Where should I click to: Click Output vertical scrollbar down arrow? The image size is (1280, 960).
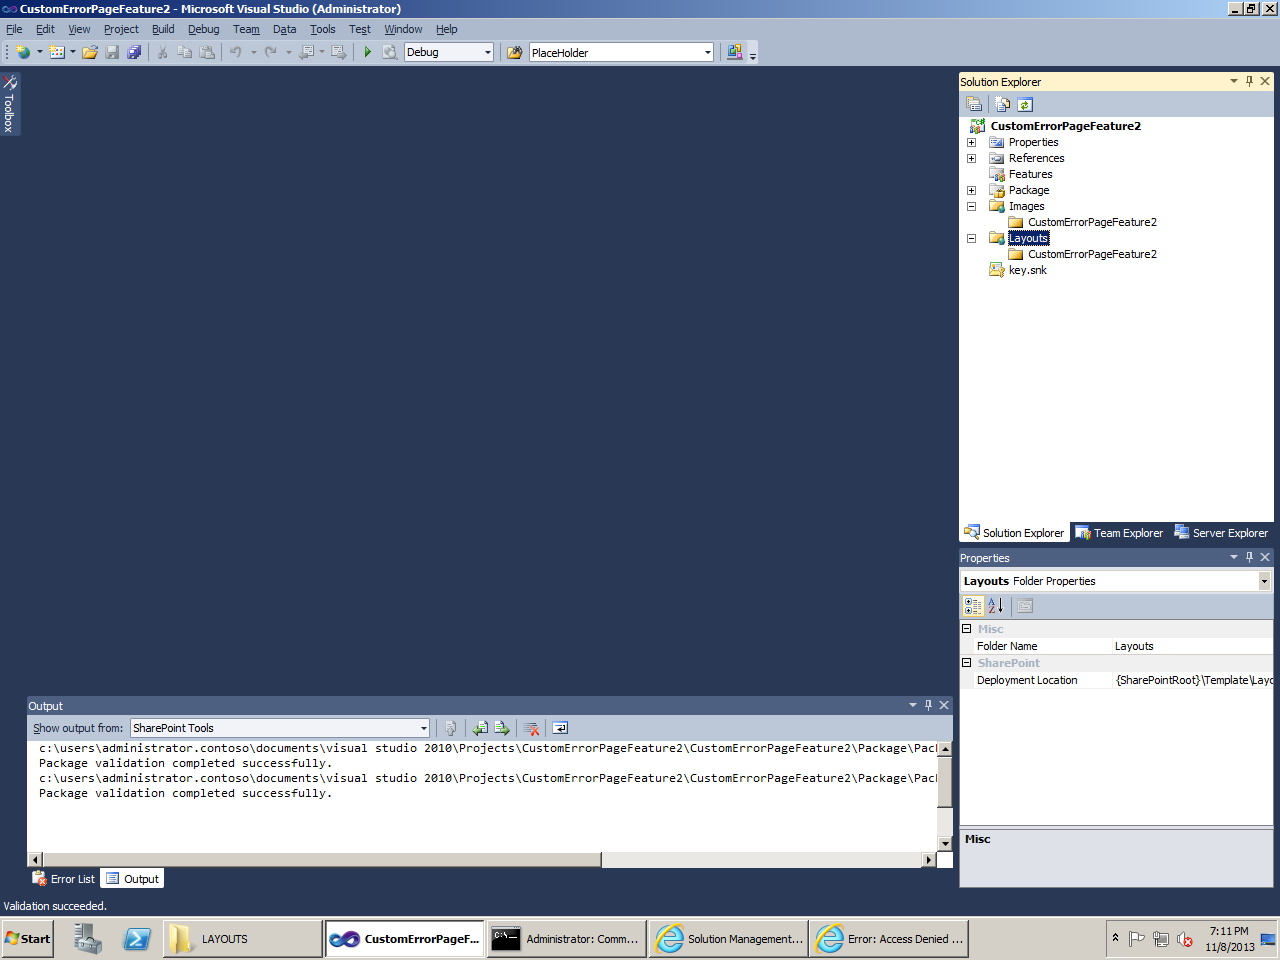pyautogui.click(x=944, y=844)
